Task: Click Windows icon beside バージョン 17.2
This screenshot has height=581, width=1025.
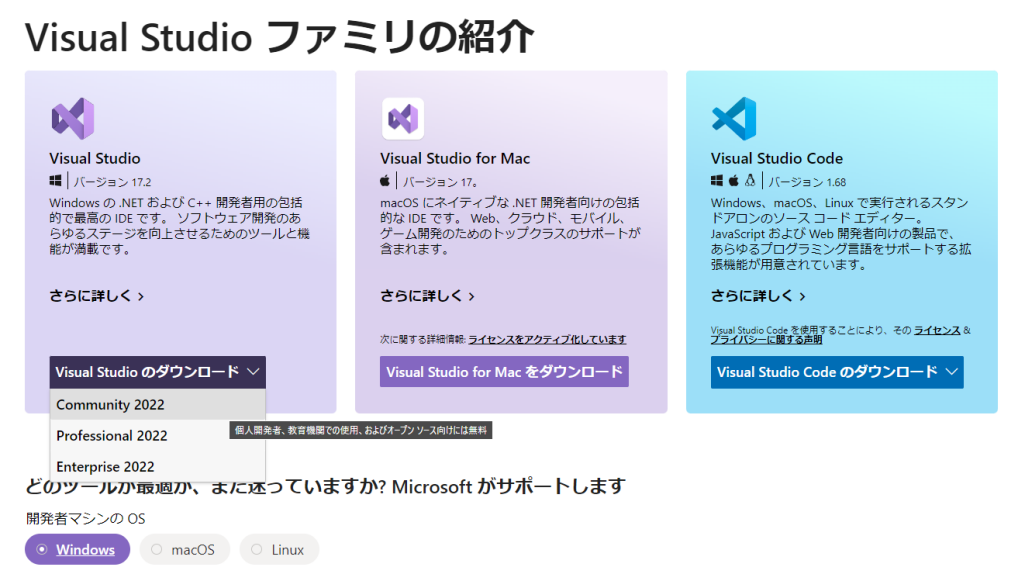Action: [56, 181]
